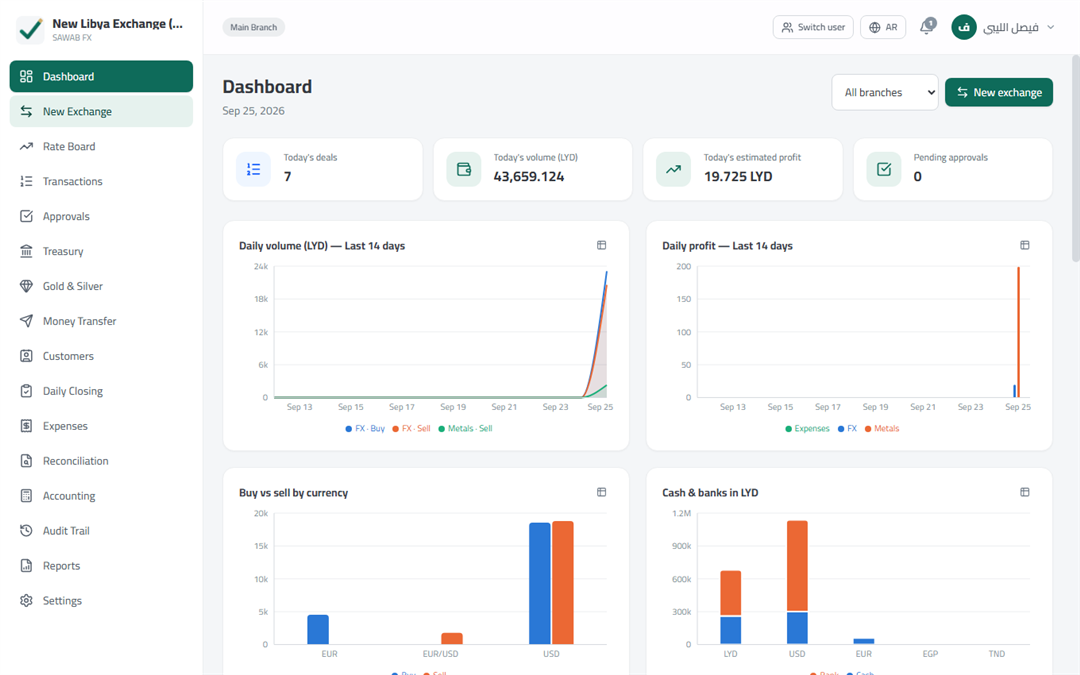Click the Settings gear icon
The width and height of the screenshot is (1080, 675).
pos(26,601)
